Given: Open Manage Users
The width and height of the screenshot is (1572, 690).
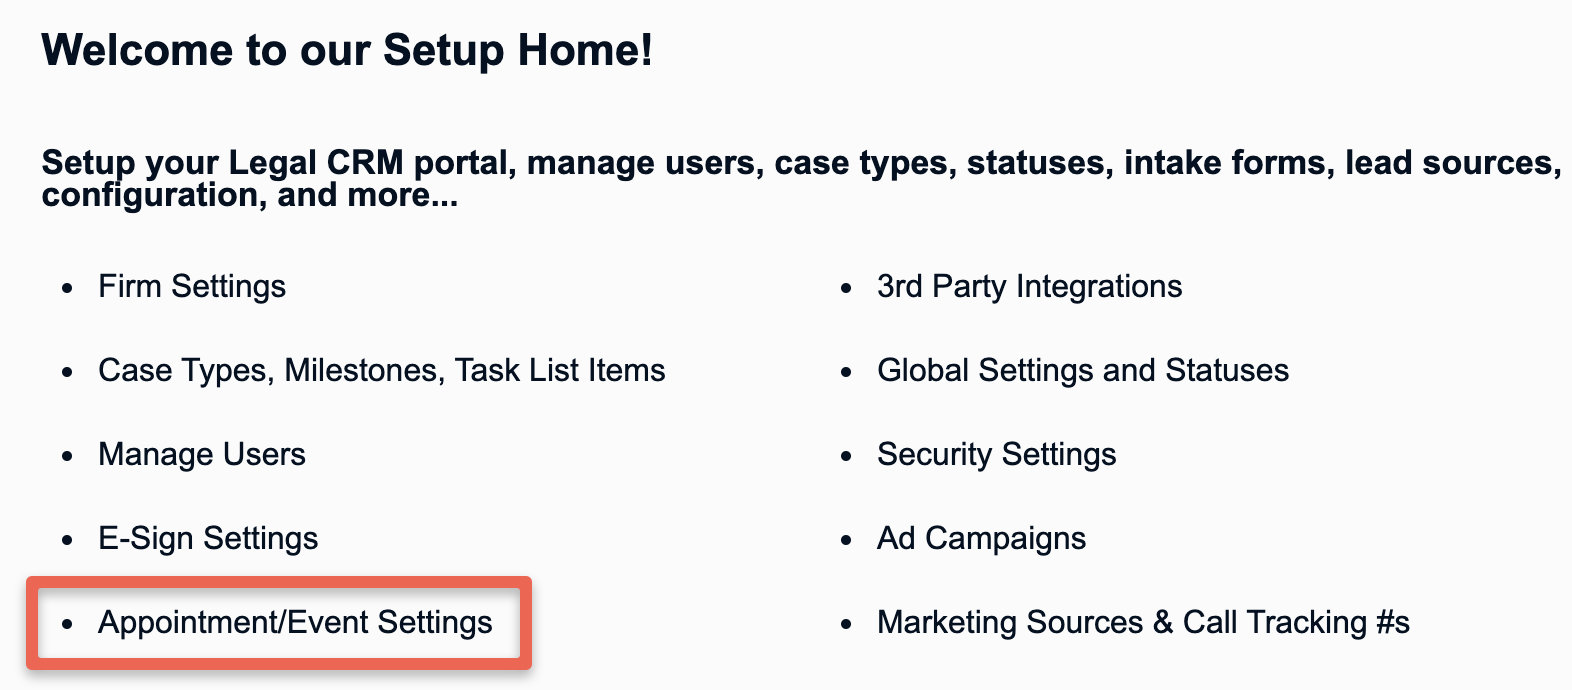Looking at the screenshot, I should coord(202,455).
